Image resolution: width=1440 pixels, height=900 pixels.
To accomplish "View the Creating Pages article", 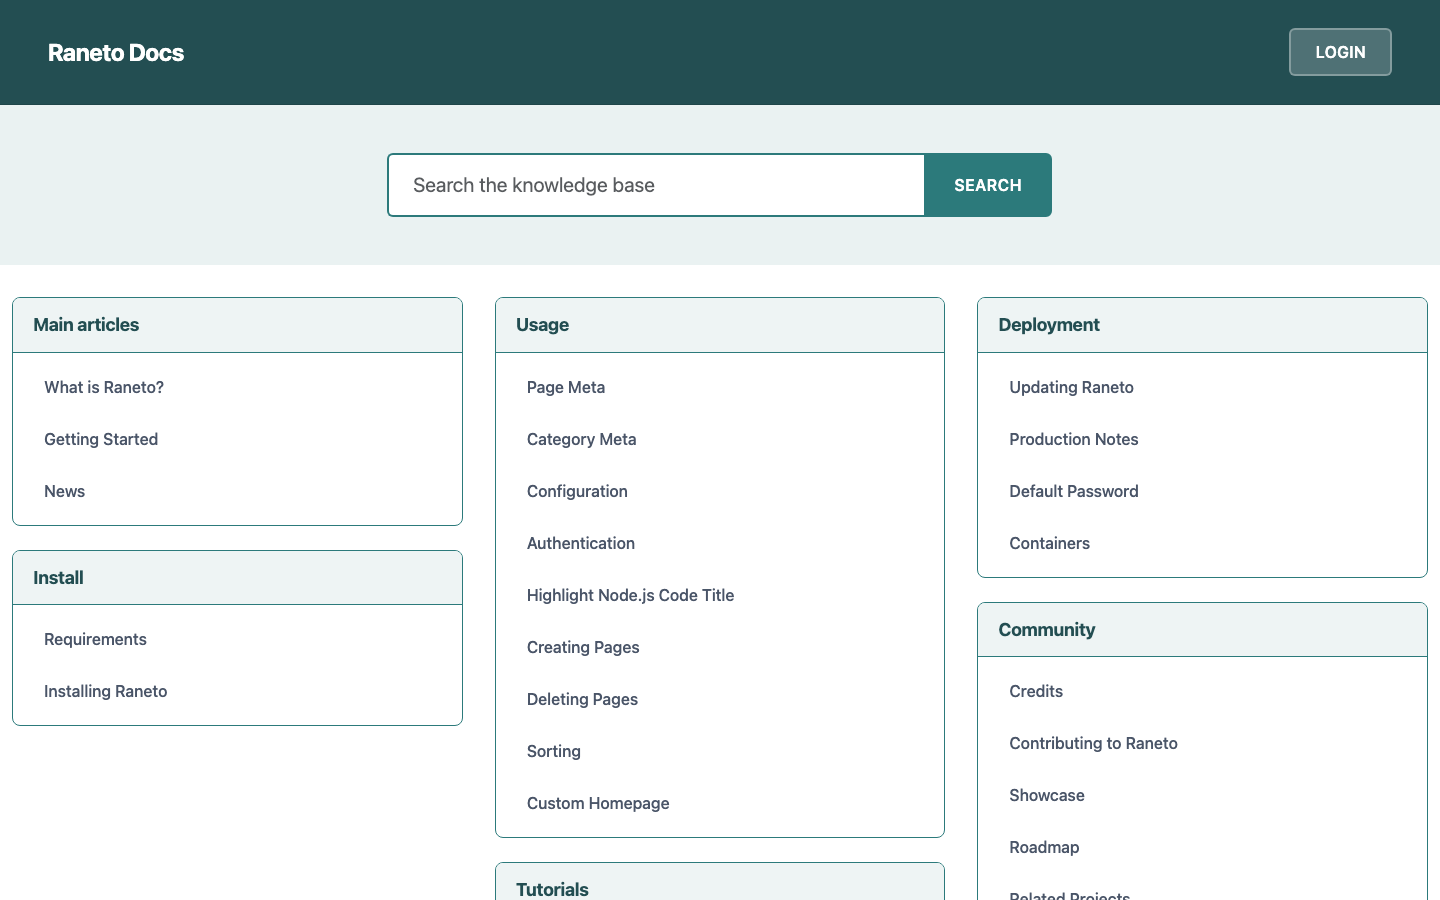I will coord(583,647).
